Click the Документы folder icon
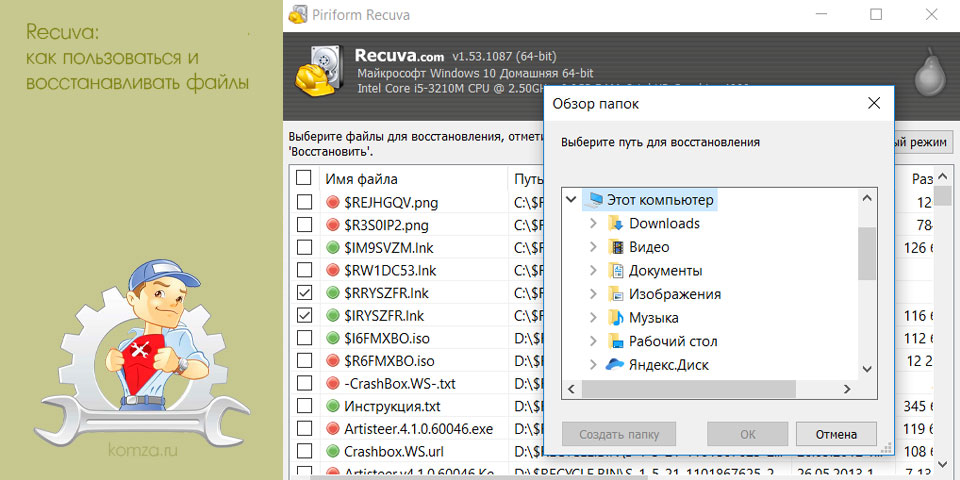This screenshot has width=960, height=480. (x=616, y=271)
